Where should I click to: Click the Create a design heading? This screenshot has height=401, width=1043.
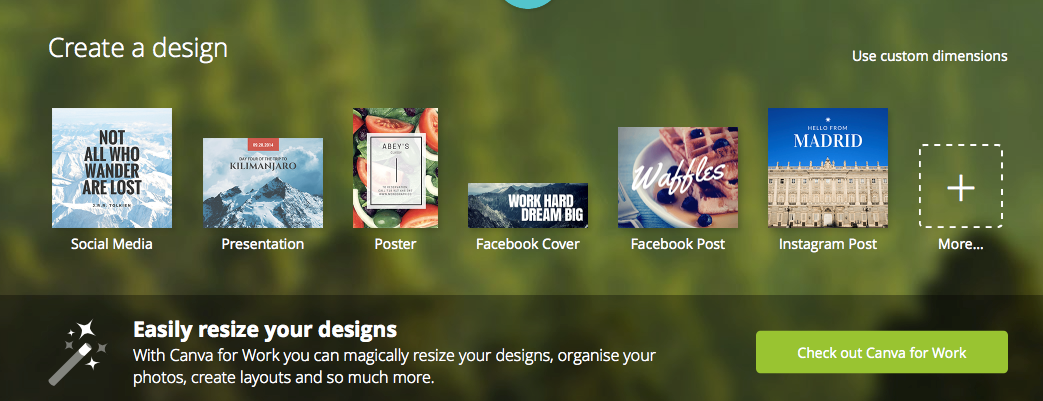138,48
